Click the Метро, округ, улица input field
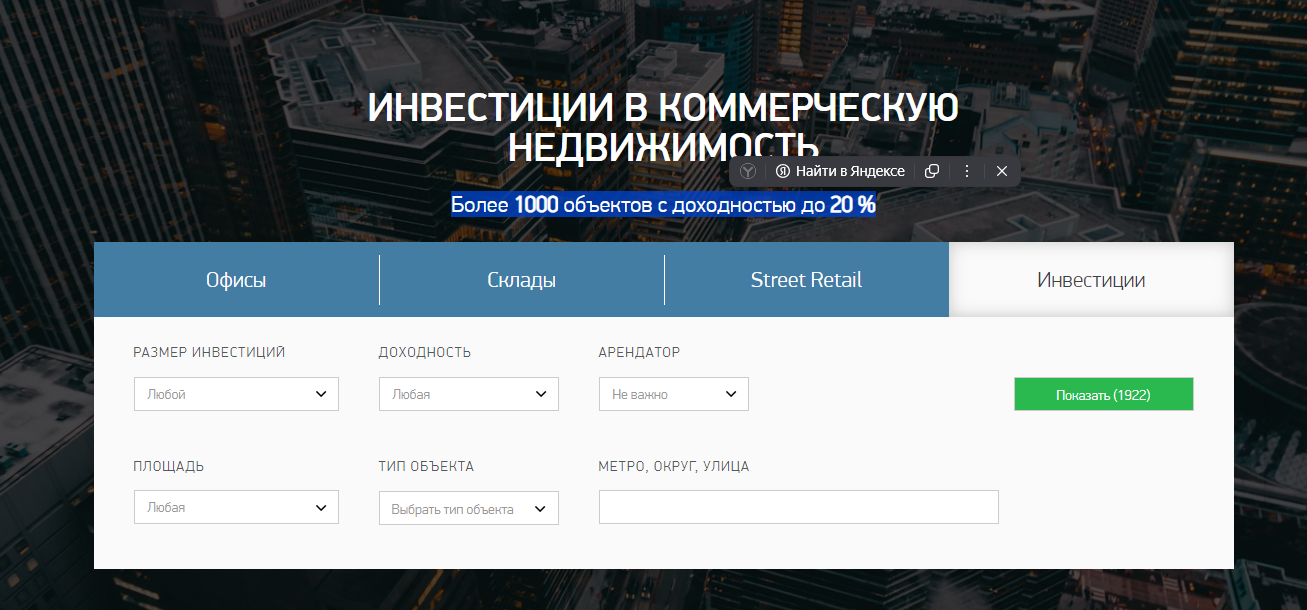The height and width of the screenshot is (610, 1307). pos(798,507)
